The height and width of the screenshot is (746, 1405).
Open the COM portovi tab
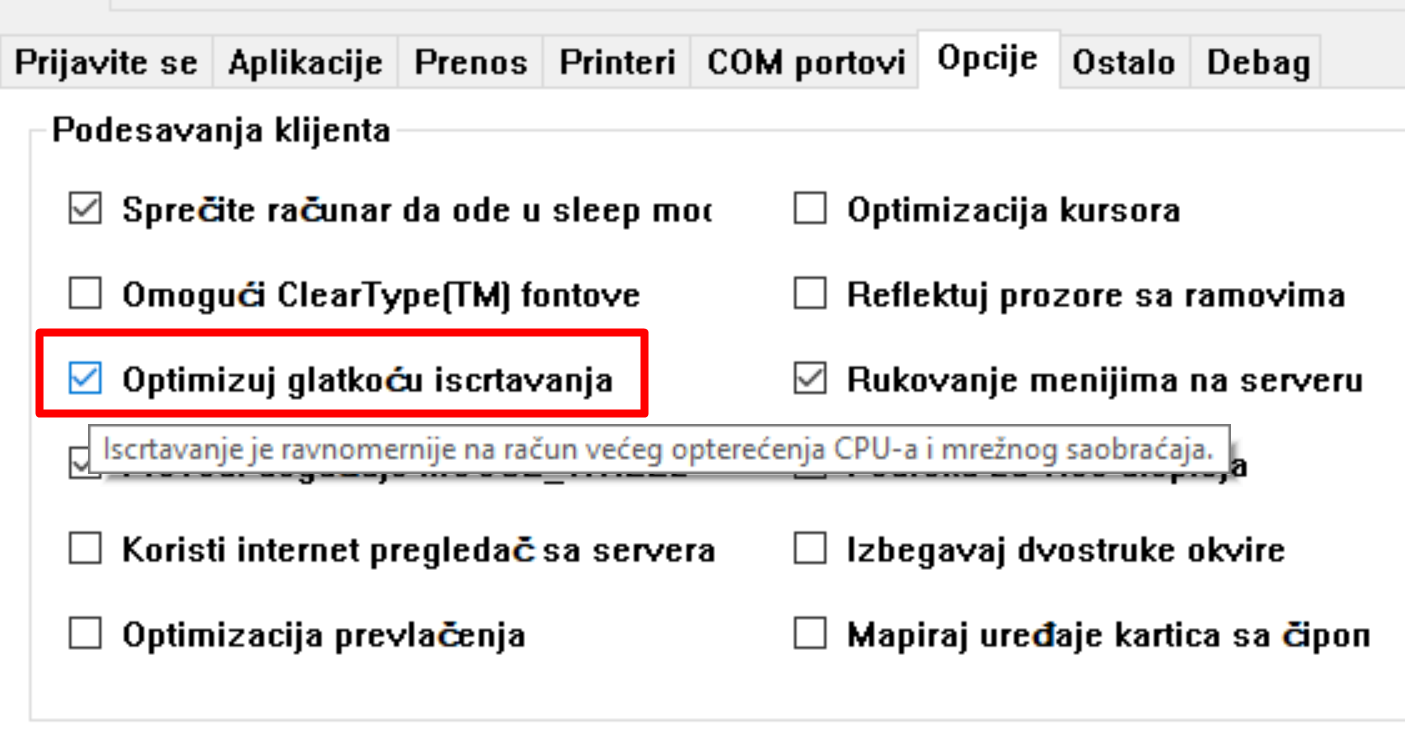(806, 63)
